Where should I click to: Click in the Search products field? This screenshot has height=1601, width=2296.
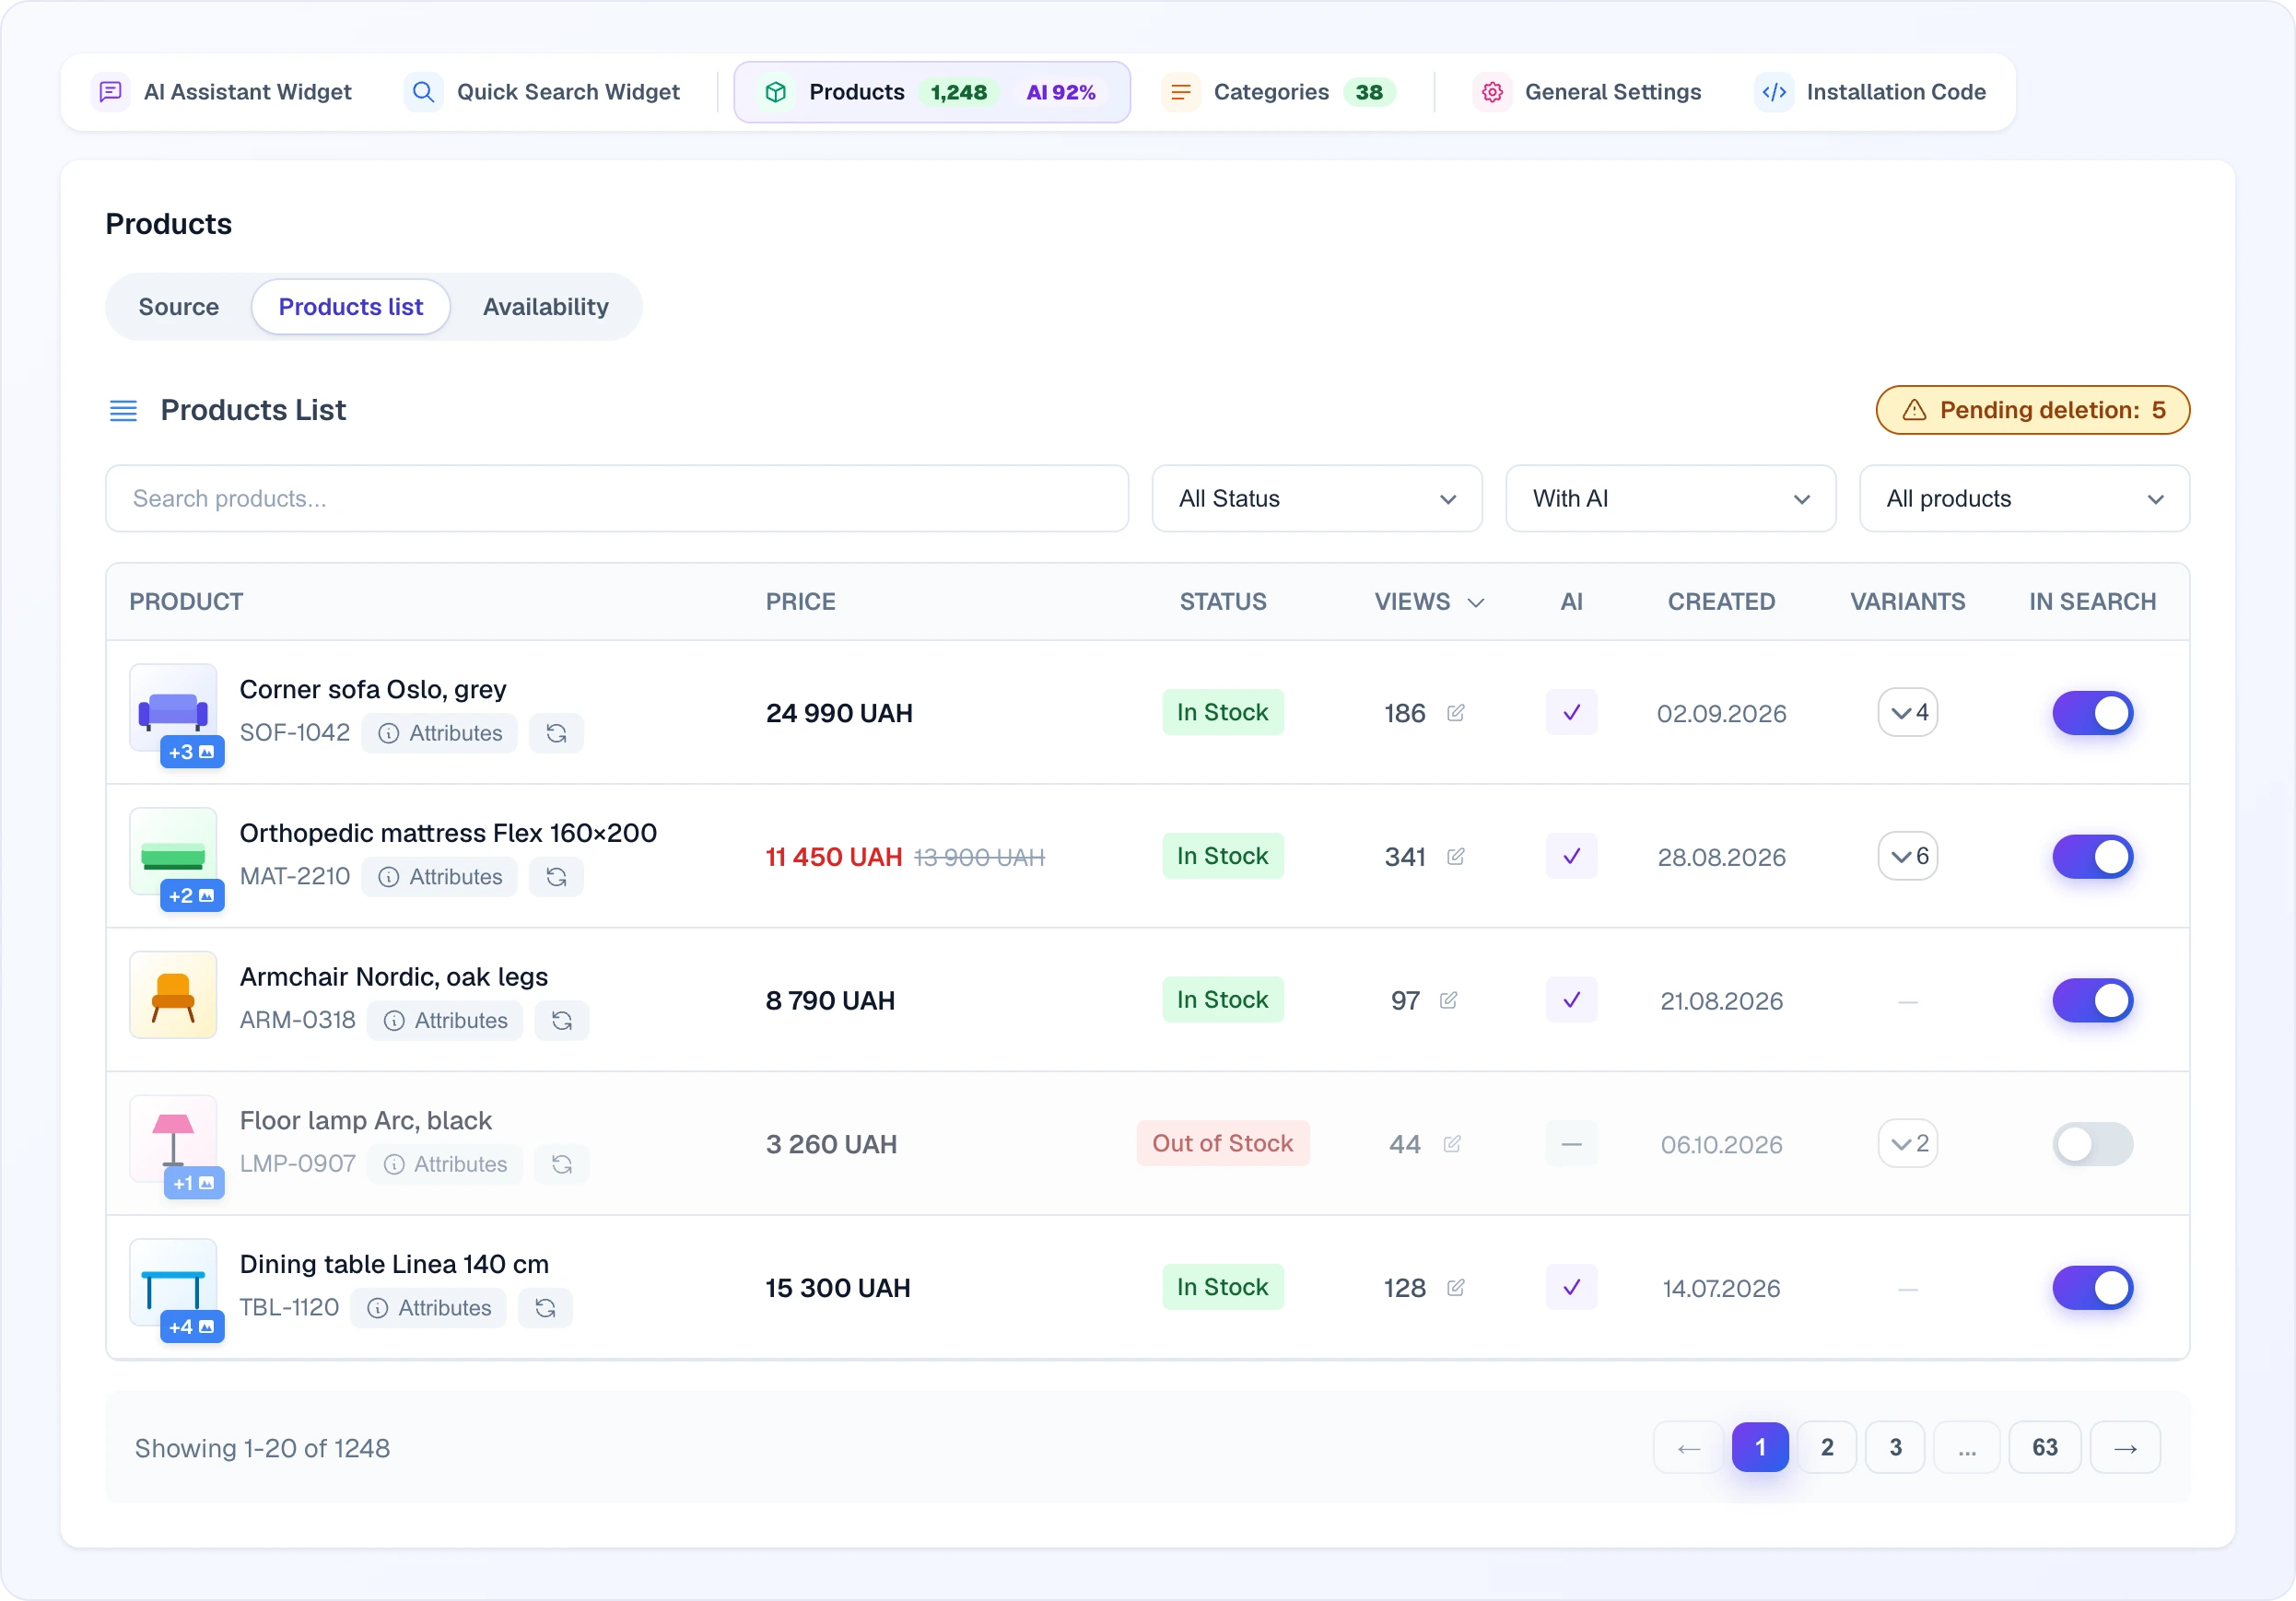tap(617, 498)
